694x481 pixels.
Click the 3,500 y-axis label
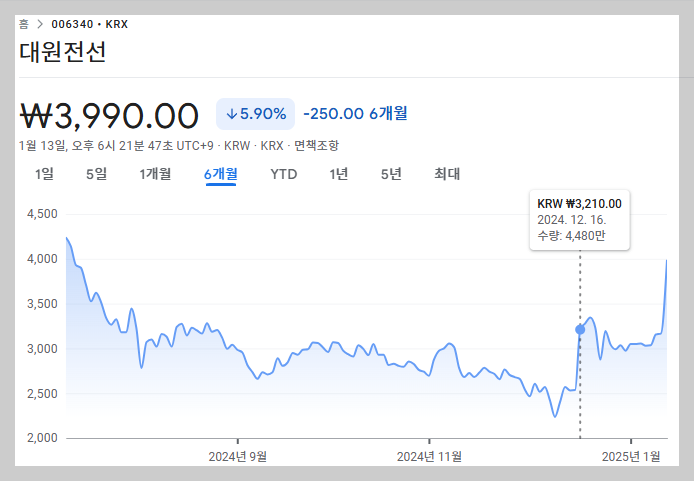[42, 304]
